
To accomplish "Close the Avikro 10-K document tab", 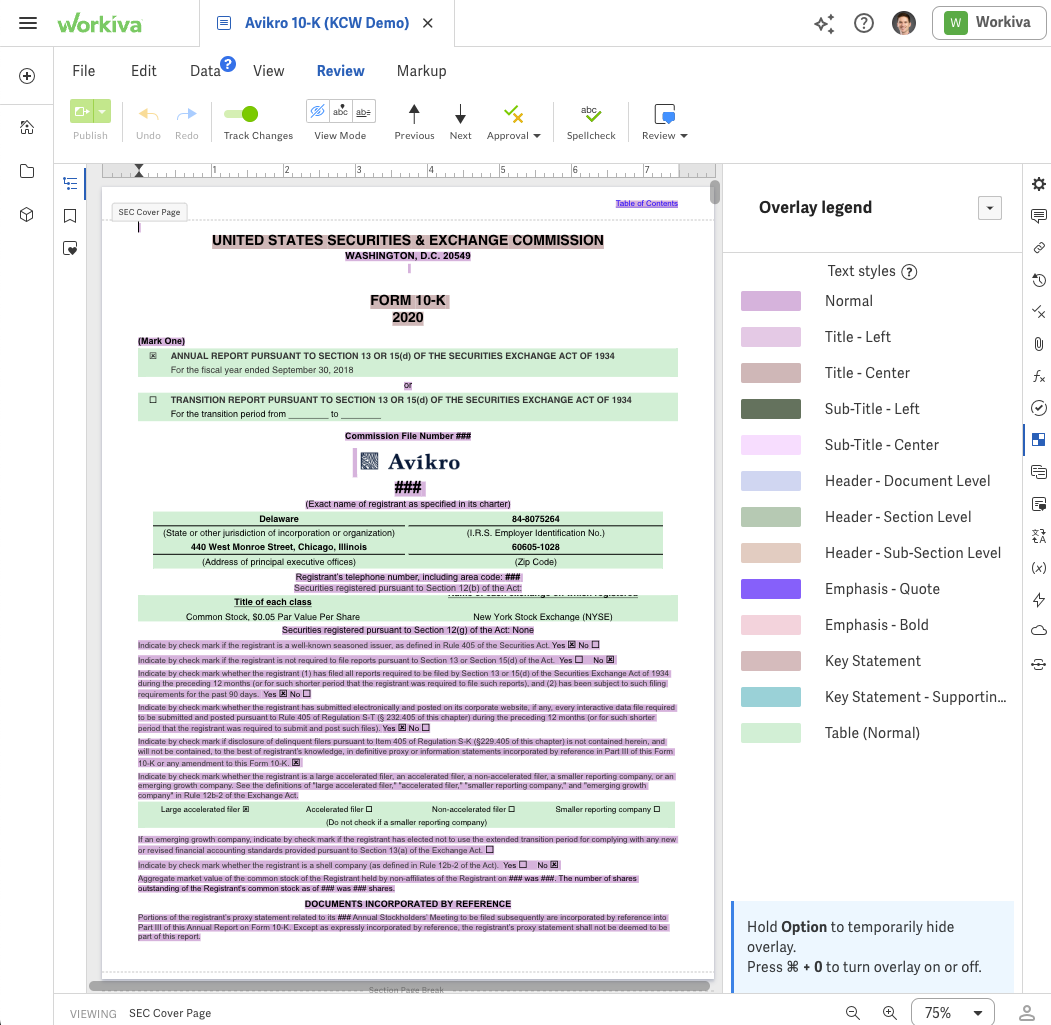I will click(428, 23).
